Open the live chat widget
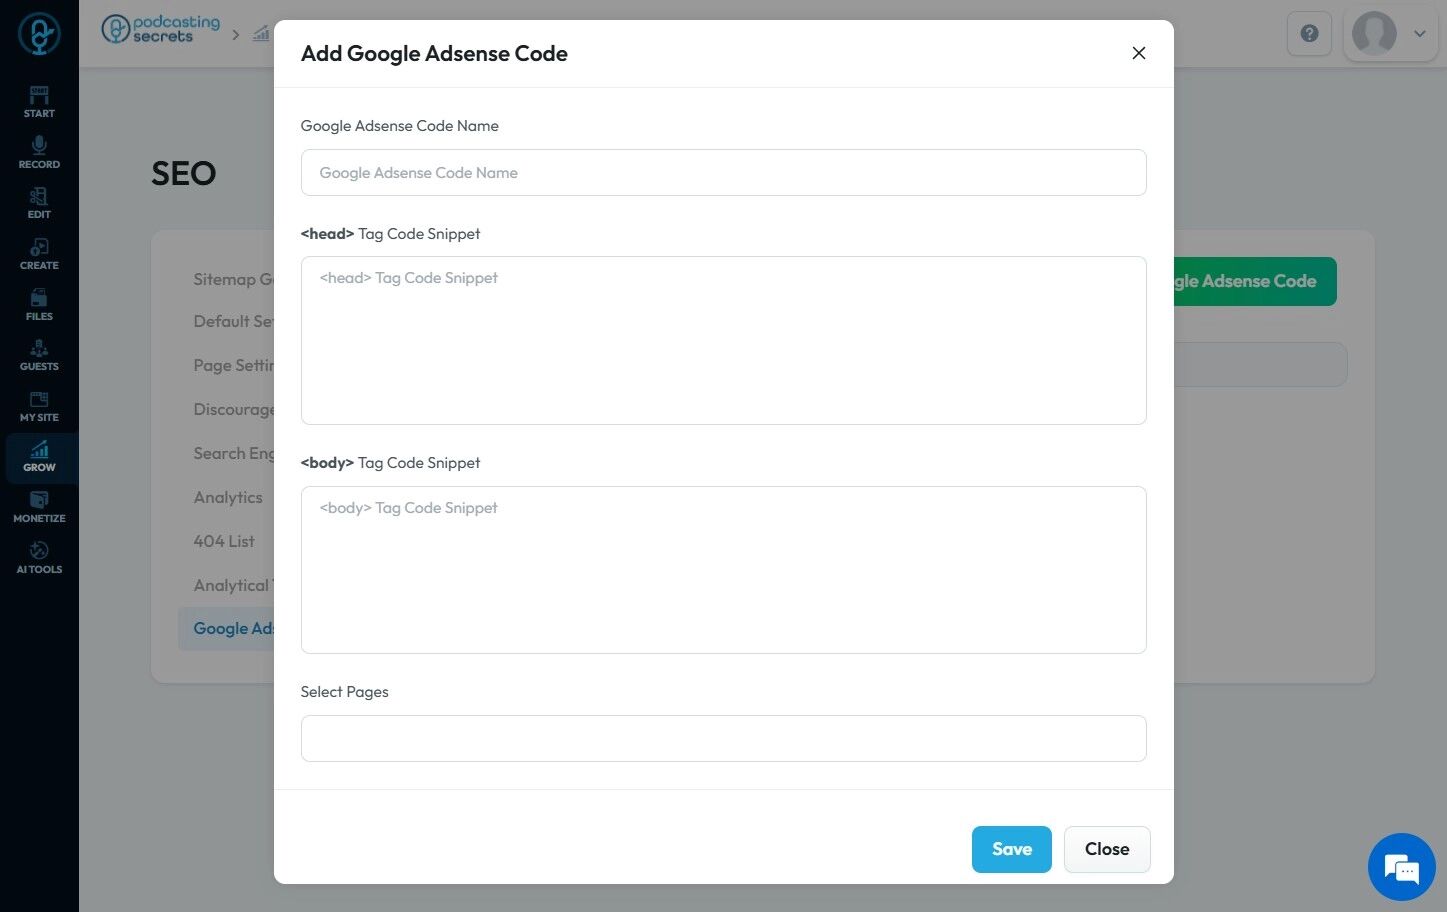This screenshot has height=912, width=1447. (1401, 867)
